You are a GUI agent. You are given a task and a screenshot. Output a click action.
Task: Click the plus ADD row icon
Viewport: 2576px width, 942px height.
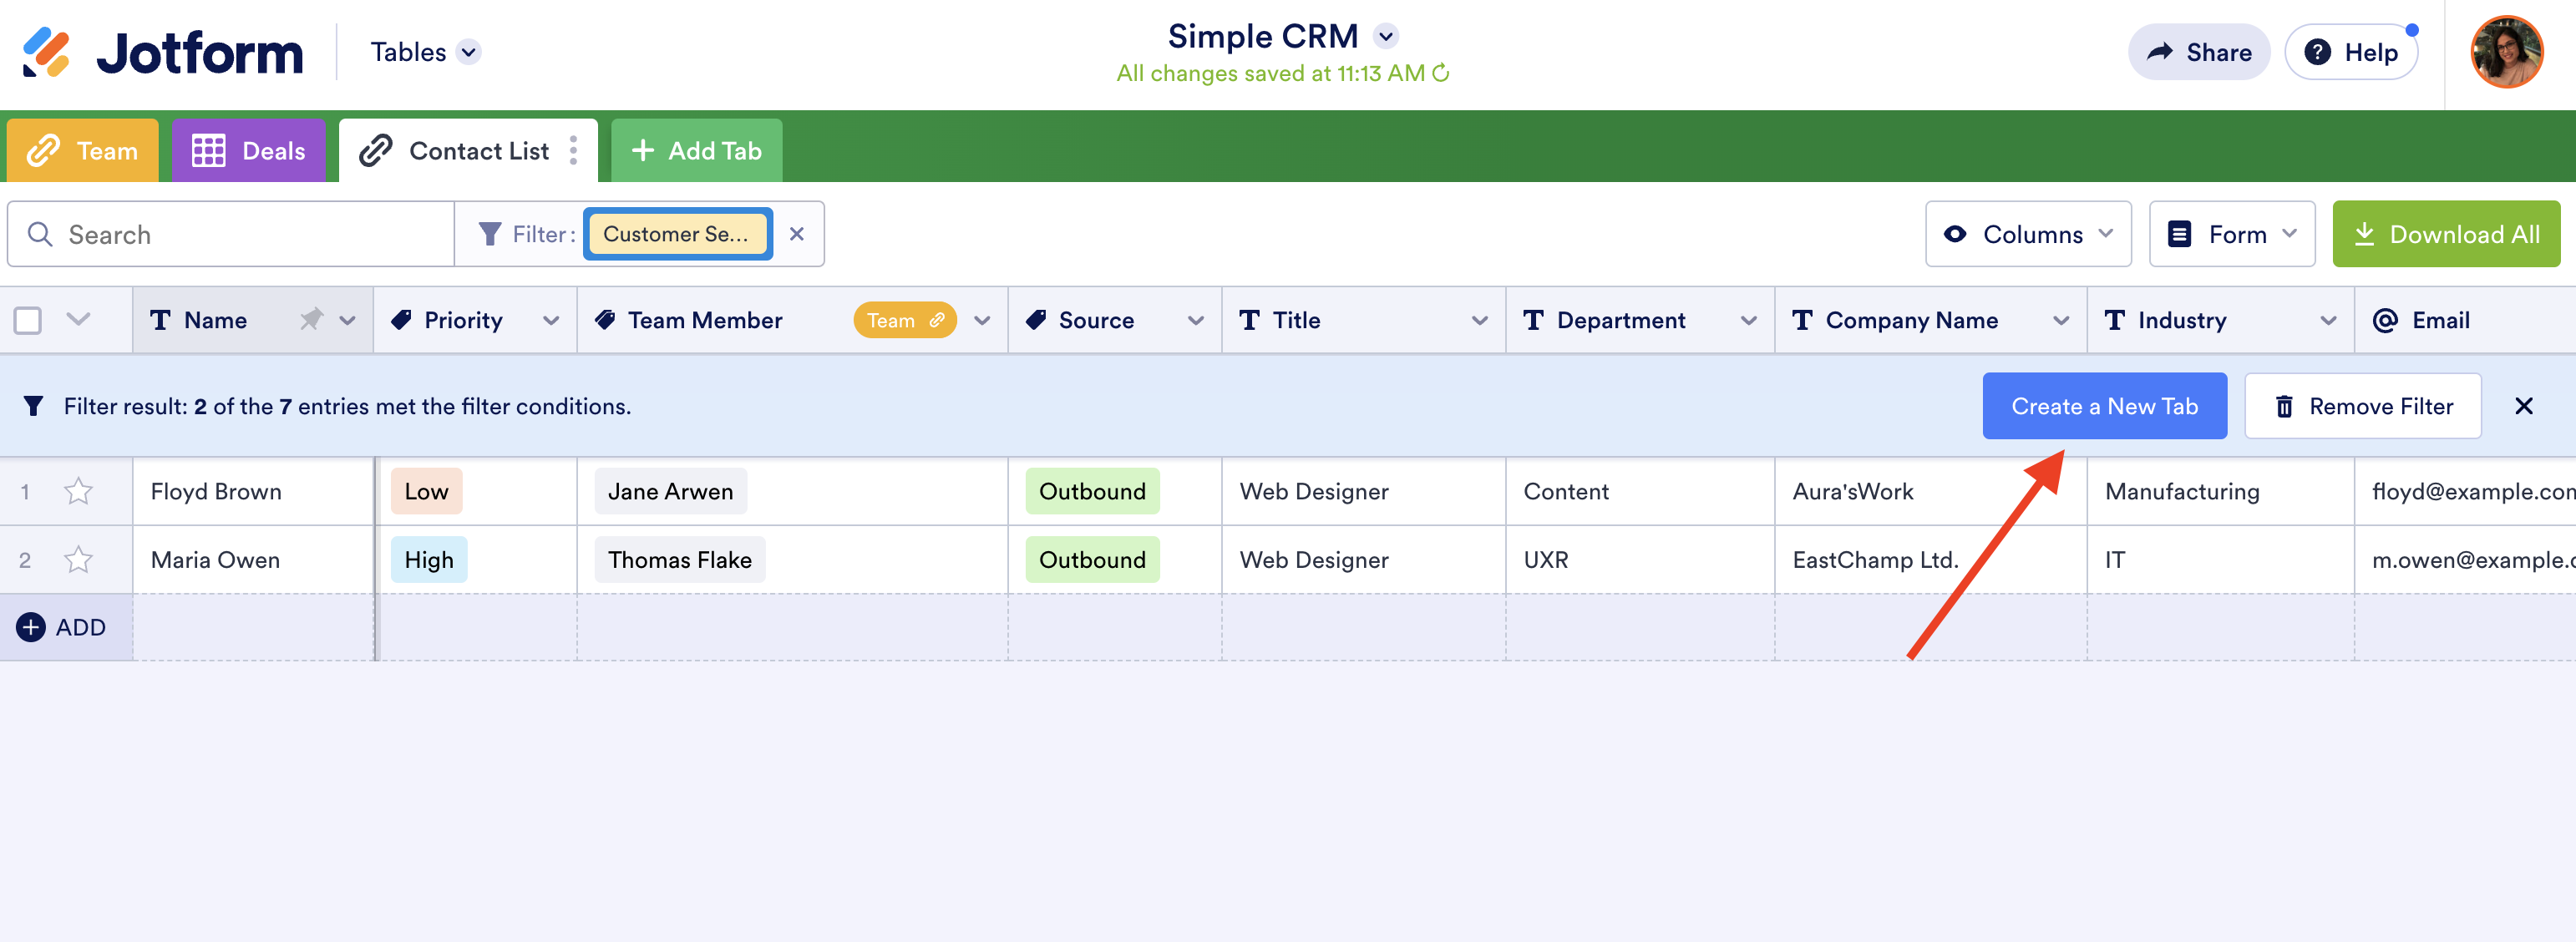(31, 627)
